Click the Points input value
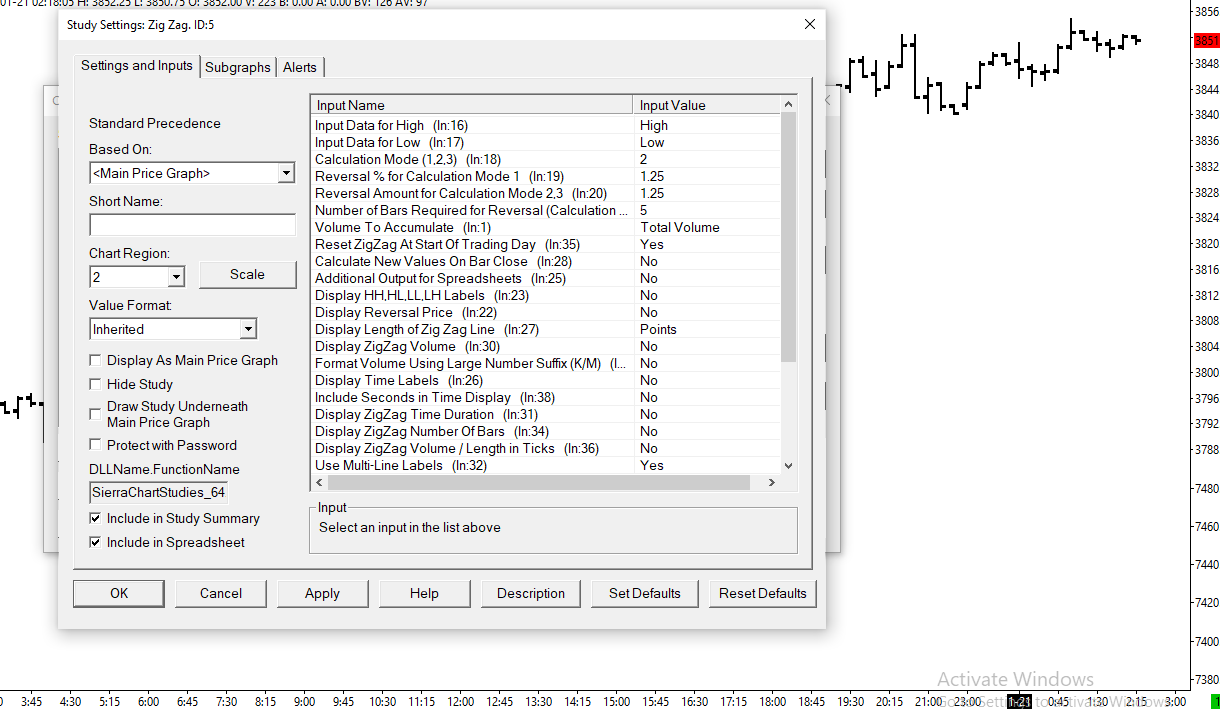The height and width of the screenshot is (709, 1220). click(x=658, y=329)
